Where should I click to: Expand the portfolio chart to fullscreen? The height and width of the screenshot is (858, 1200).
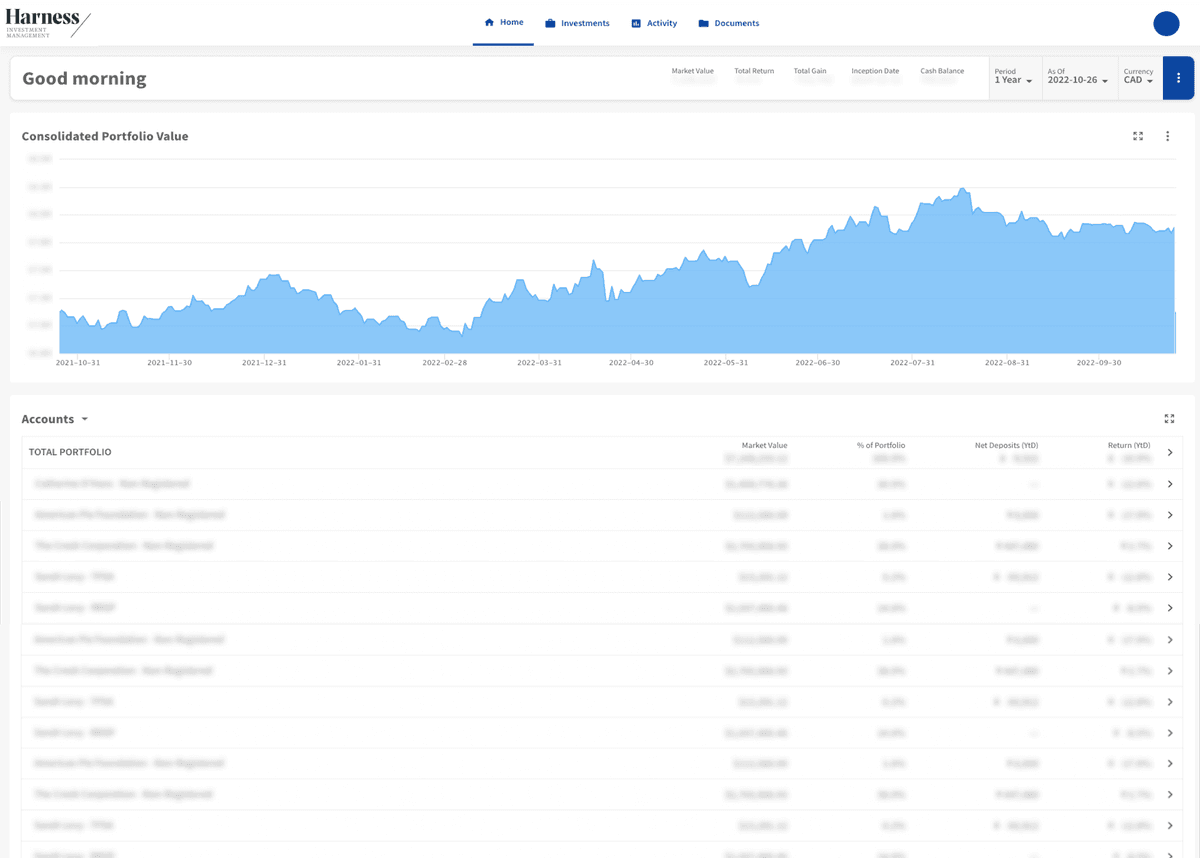click(x=1138, y=136)
